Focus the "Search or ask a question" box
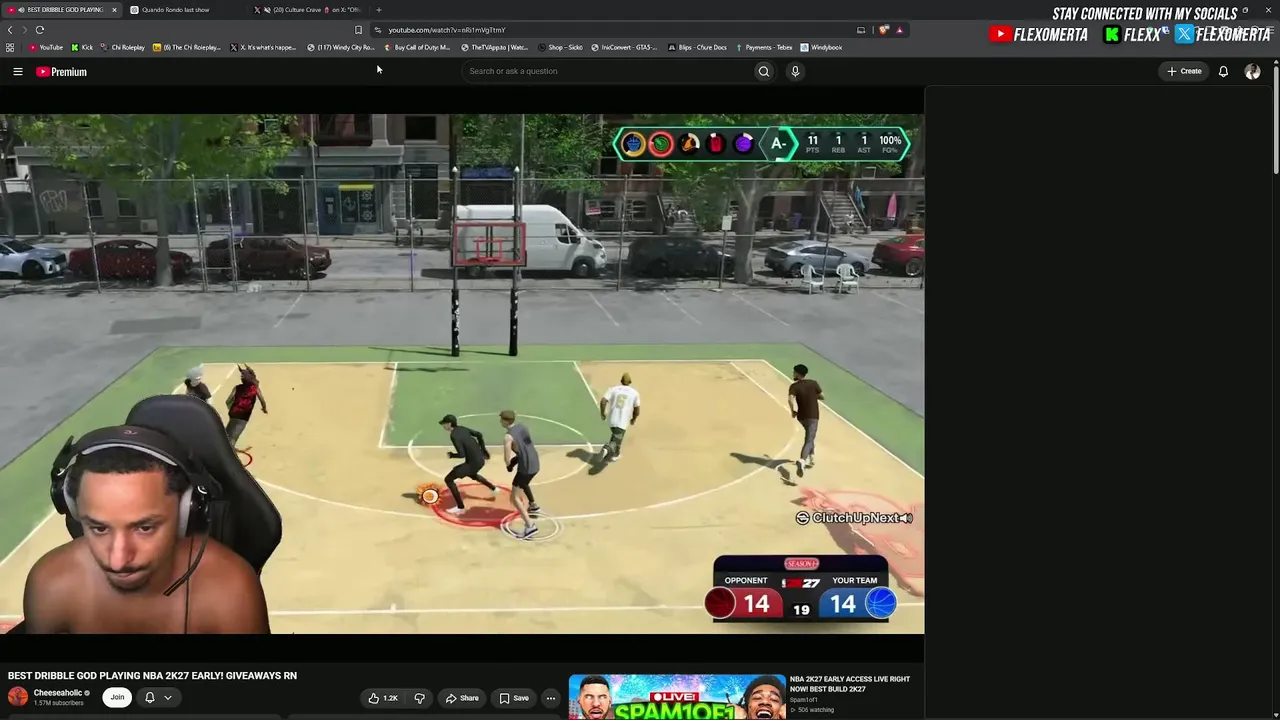Screen dimensions: 1280x720 click(x=608, y=71)
